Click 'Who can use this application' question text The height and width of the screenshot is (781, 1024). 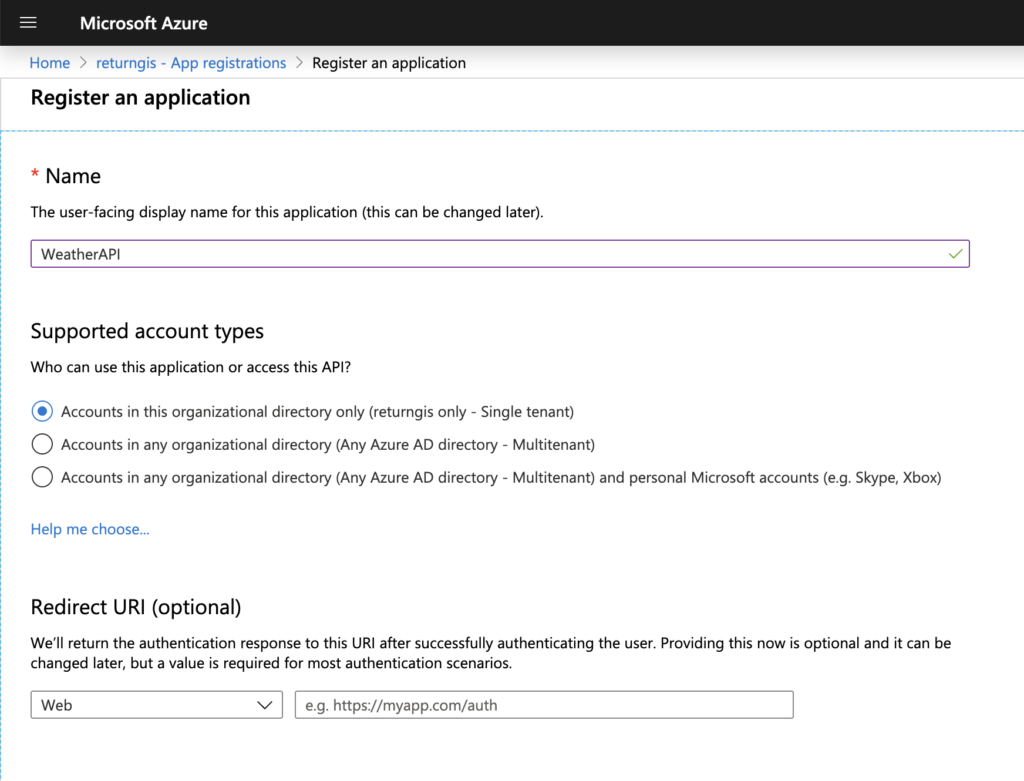pyautogui.click(x=191, y=367)
